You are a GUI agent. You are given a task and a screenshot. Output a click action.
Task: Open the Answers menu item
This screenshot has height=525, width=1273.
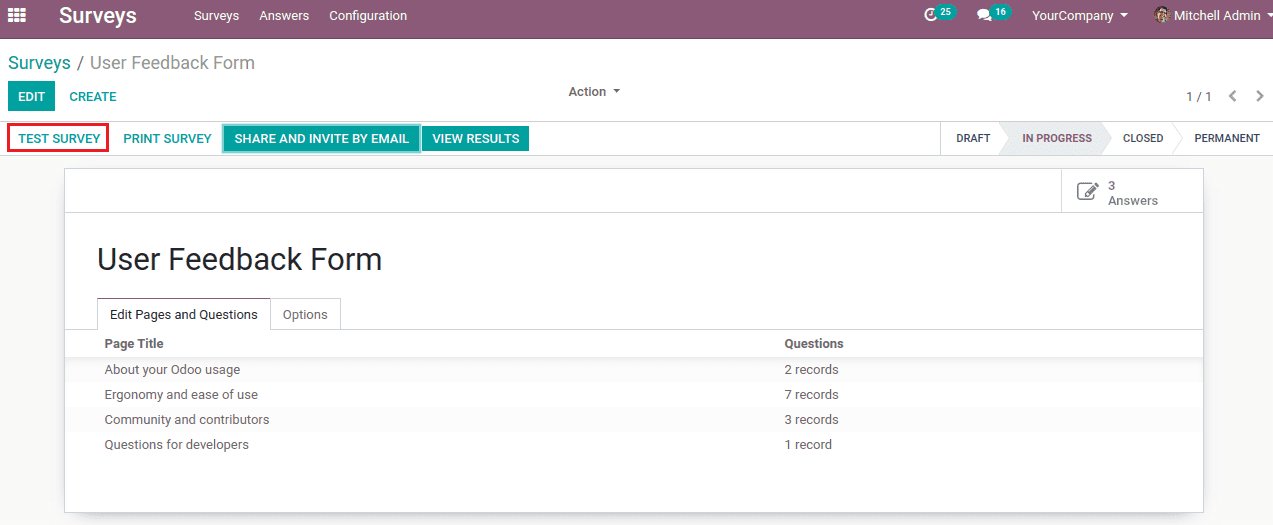pos(284,16)
